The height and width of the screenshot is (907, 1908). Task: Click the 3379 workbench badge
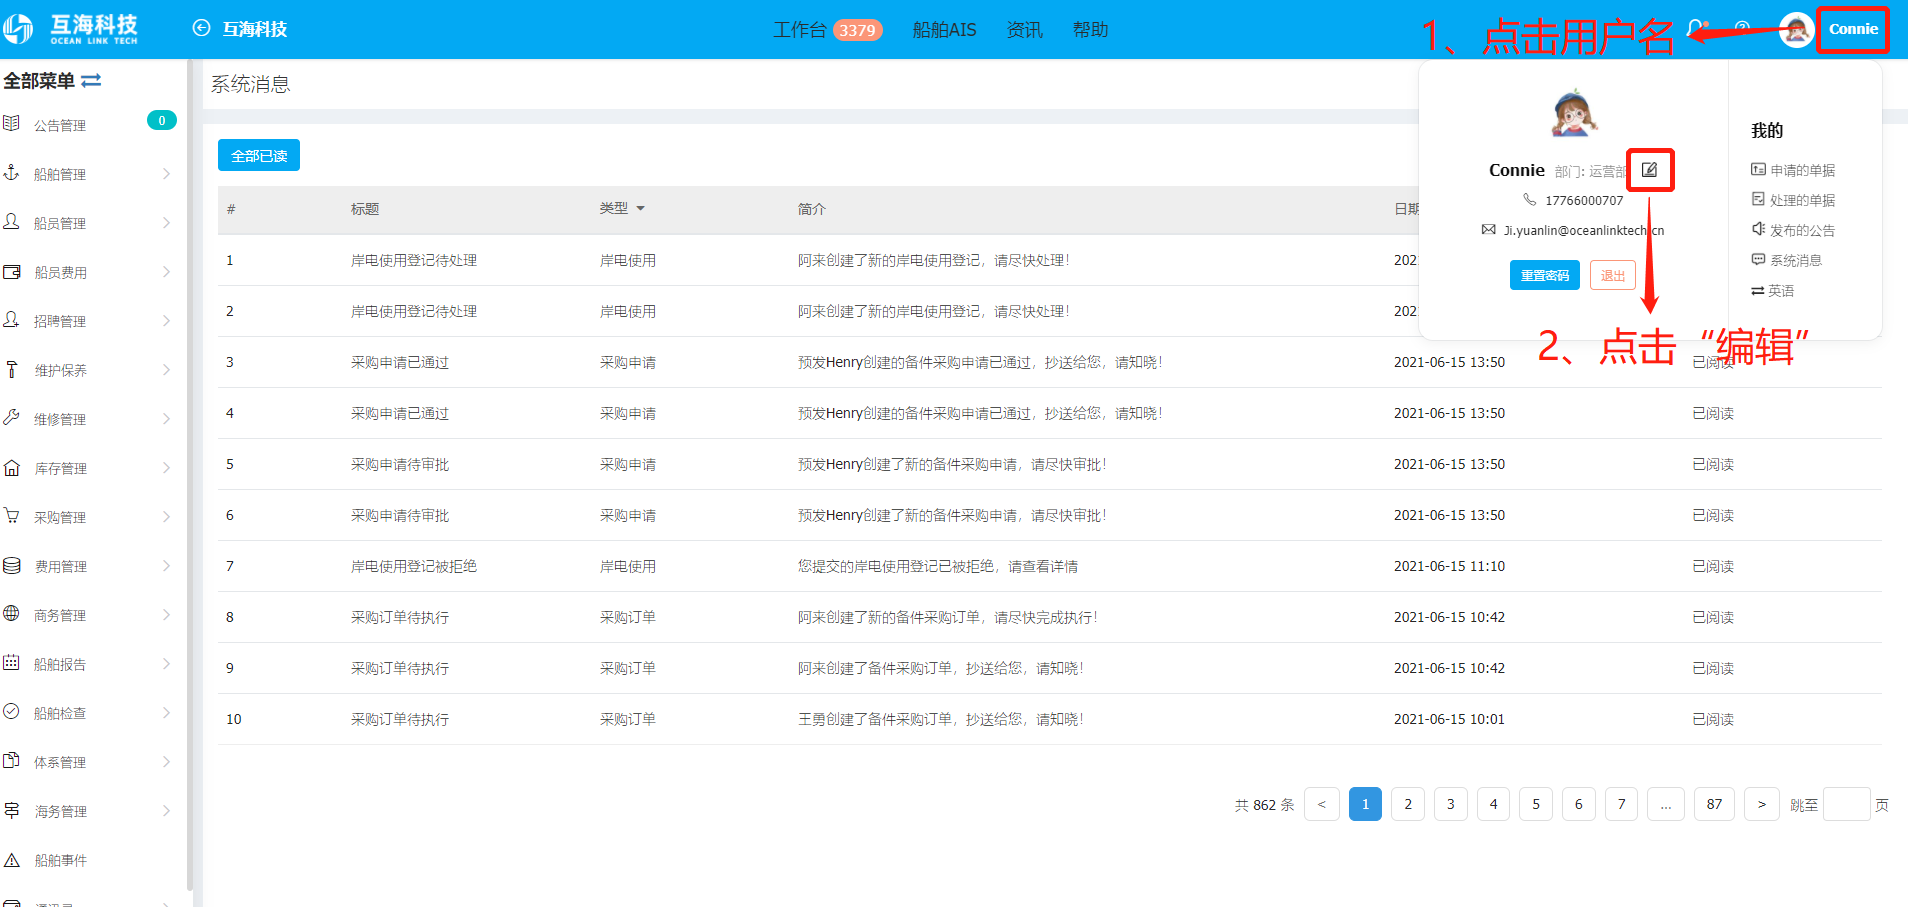coord(857,30)
